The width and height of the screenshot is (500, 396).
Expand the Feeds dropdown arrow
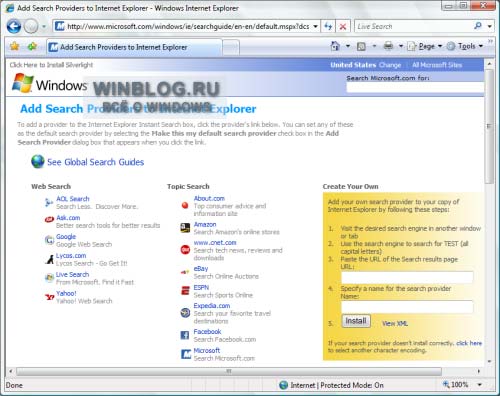[374, 46]
